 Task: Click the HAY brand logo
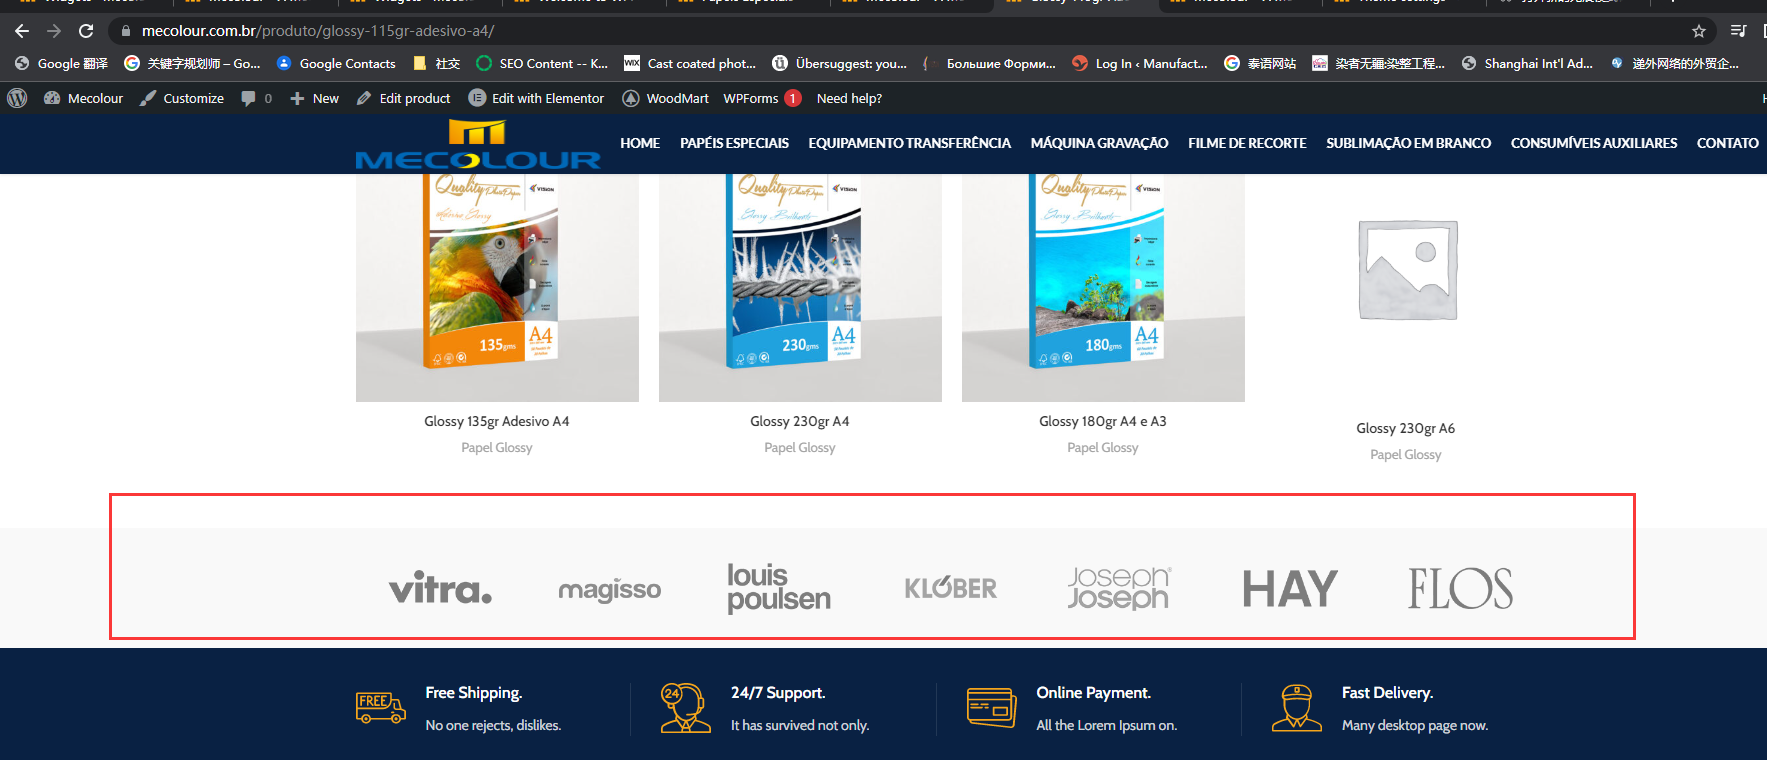click(x=1290, y=588)
